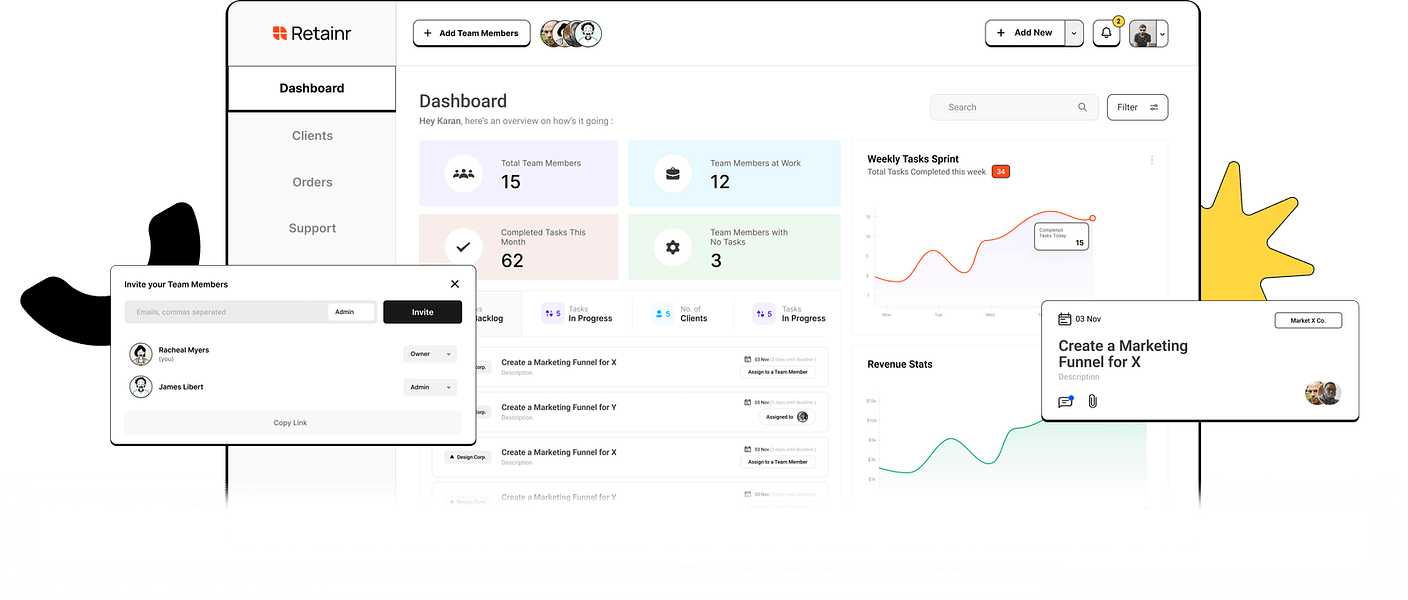Assign the first Funnel for X task to a member

click(778, 372)
